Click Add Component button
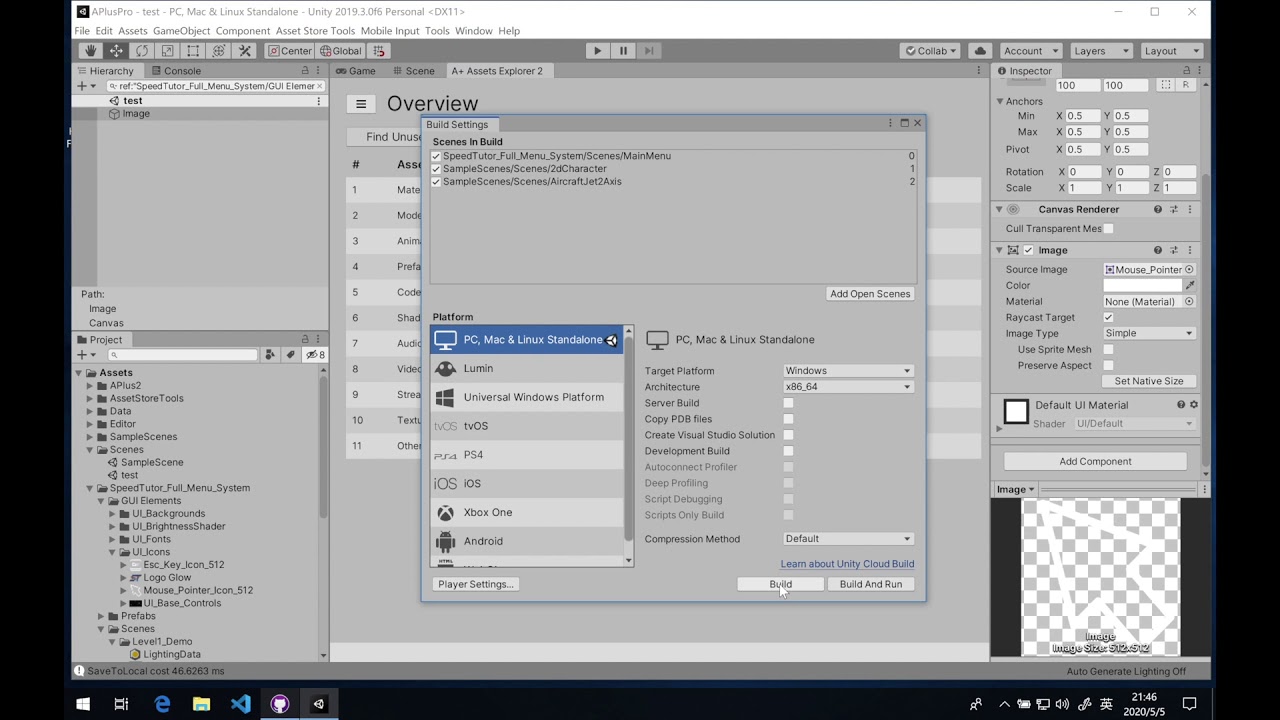 1095,462
